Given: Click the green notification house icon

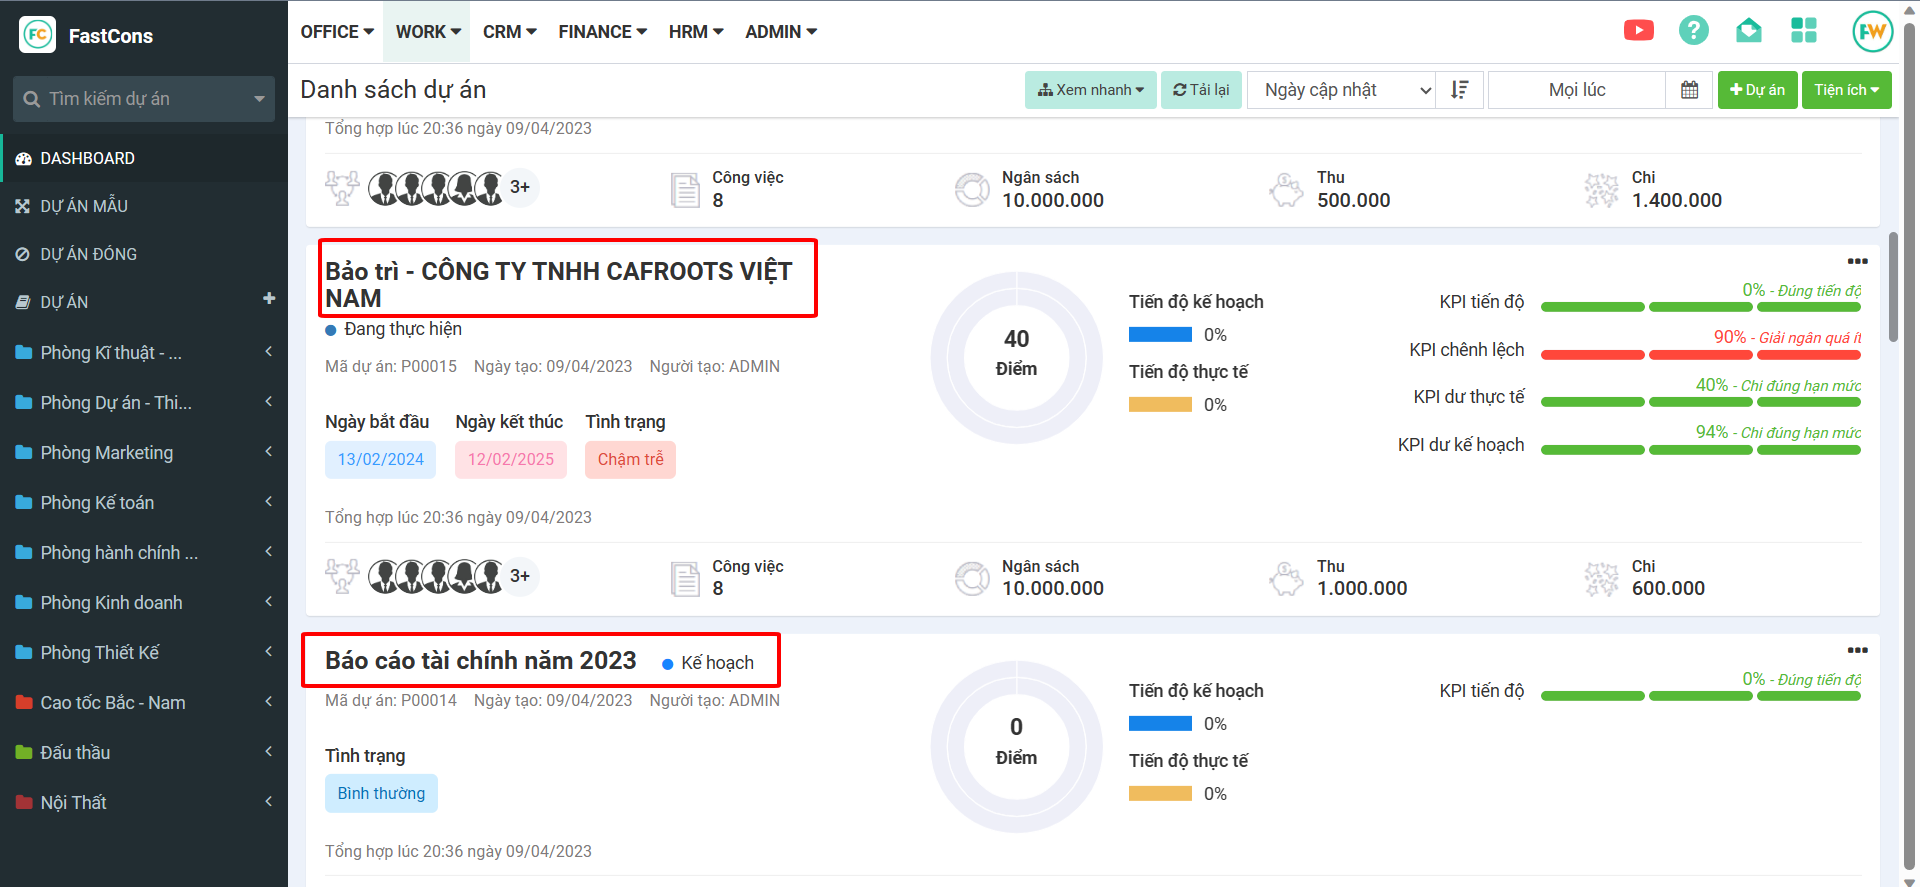Looking at the screenshot, I should click(x=1748, y=31).
